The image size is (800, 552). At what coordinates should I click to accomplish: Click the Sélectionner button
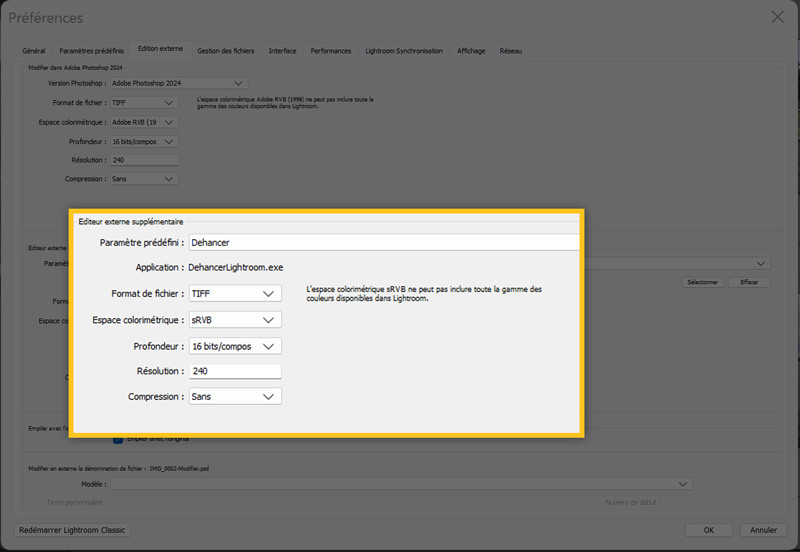click(703, 282)
